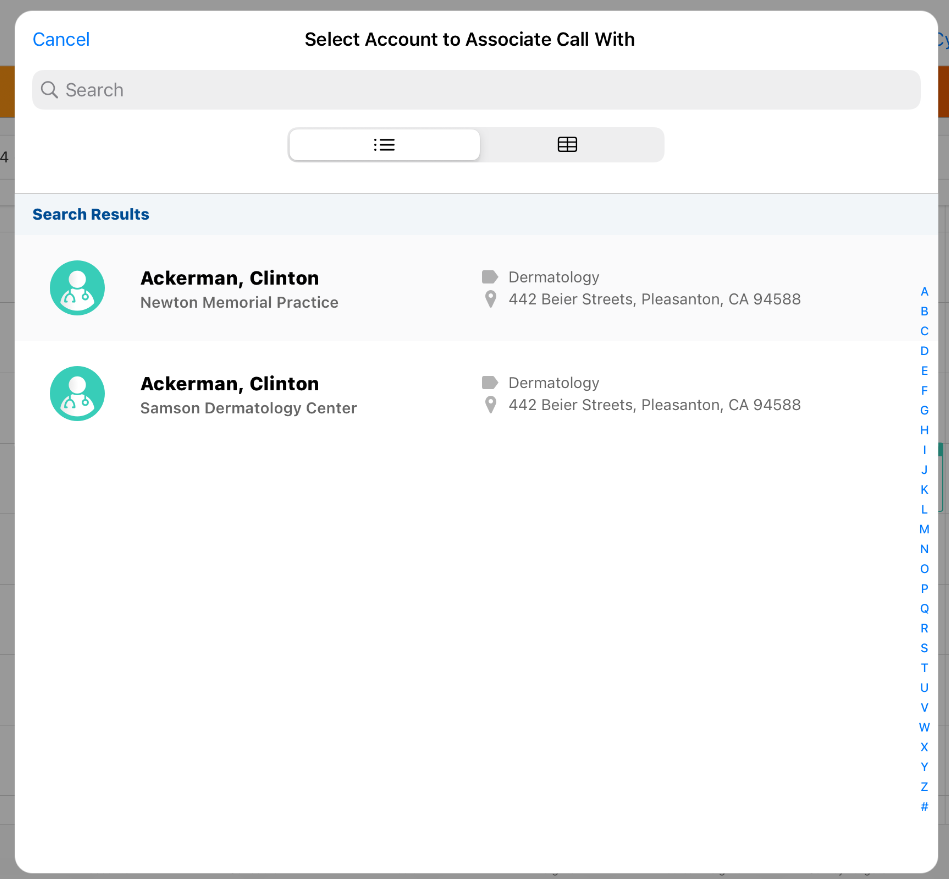This screenshot has height=879, width=949.
Task: Jump to letter A in index
Action: point(924,292)
